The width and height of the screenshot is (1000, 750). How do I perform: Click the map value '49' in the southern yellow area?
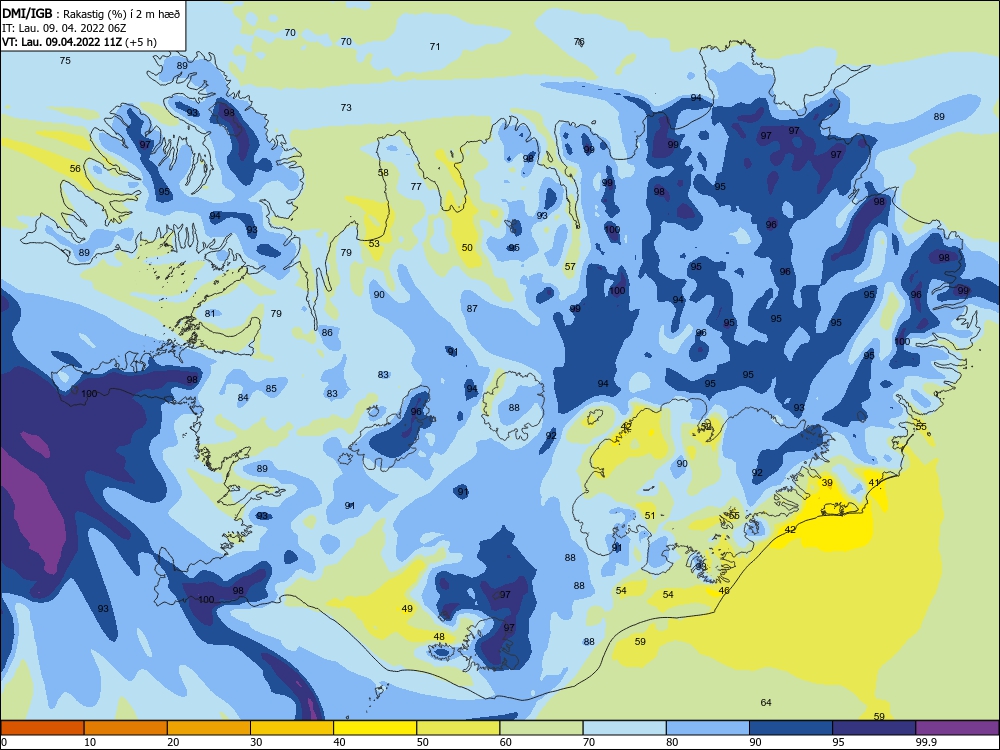coord(407,609)
